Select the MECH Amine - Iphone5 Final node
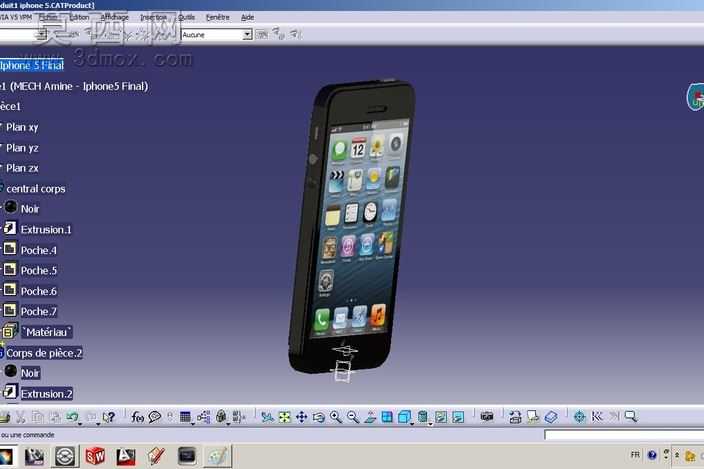 click(74, 86)
